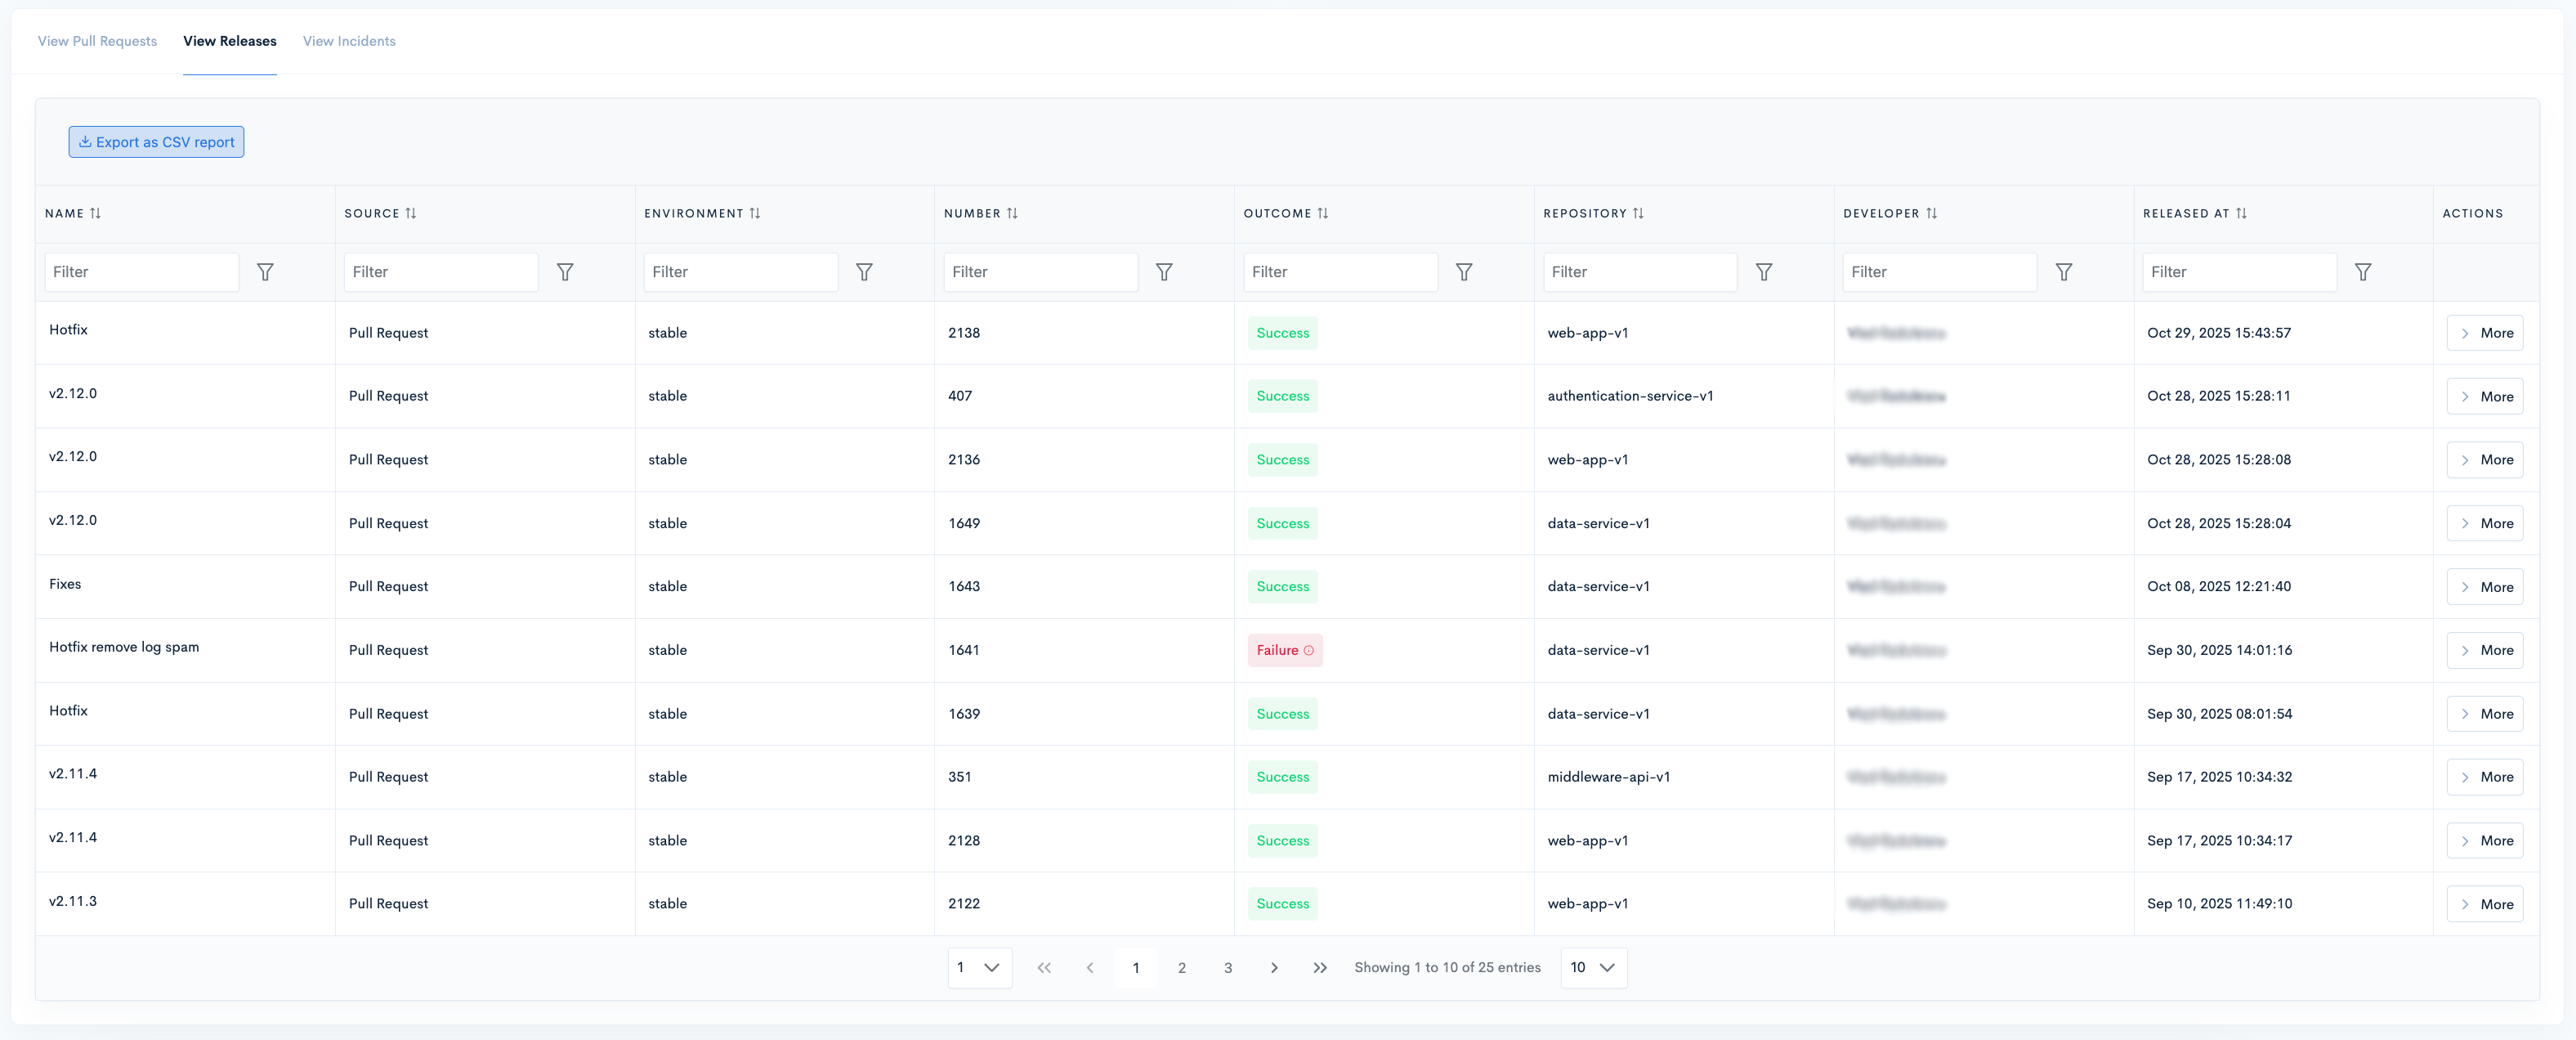Go to next page chevron

[1273, 967]
